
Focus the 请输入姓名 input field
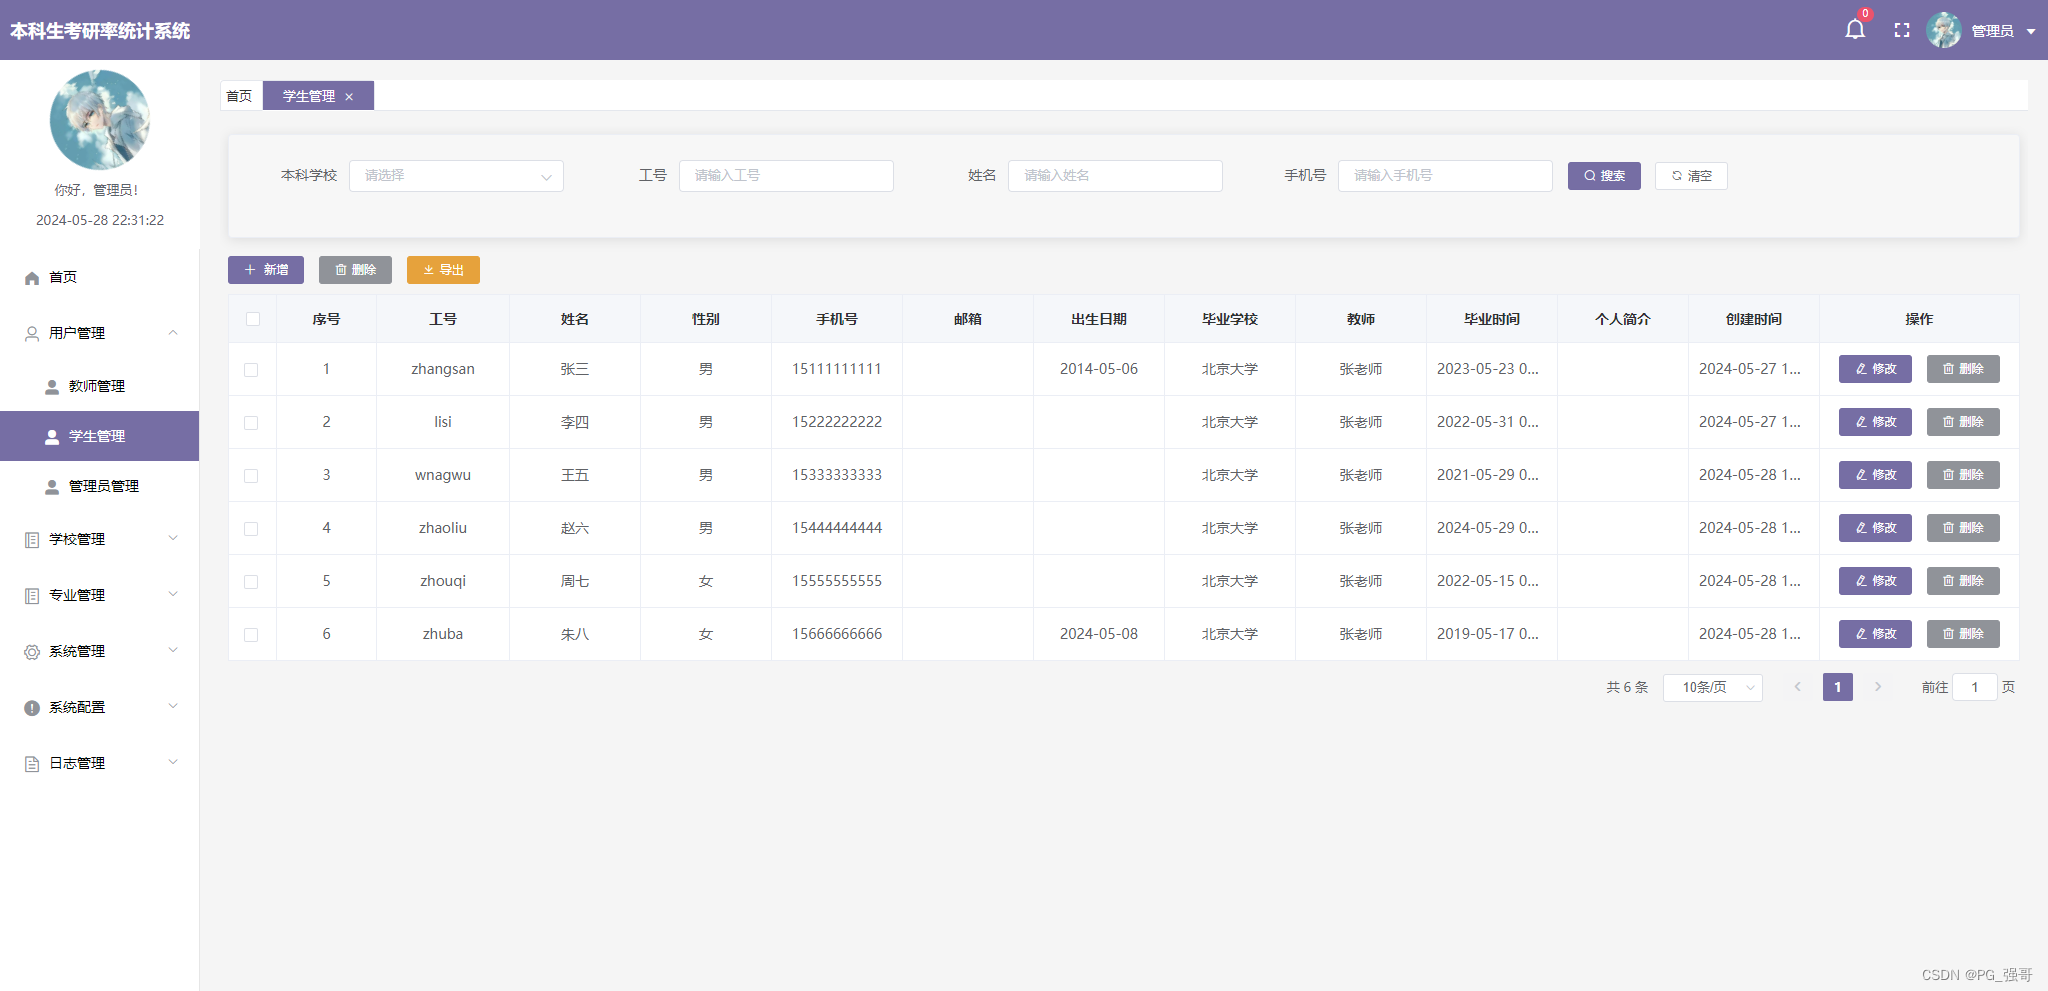click(1115, 176)
